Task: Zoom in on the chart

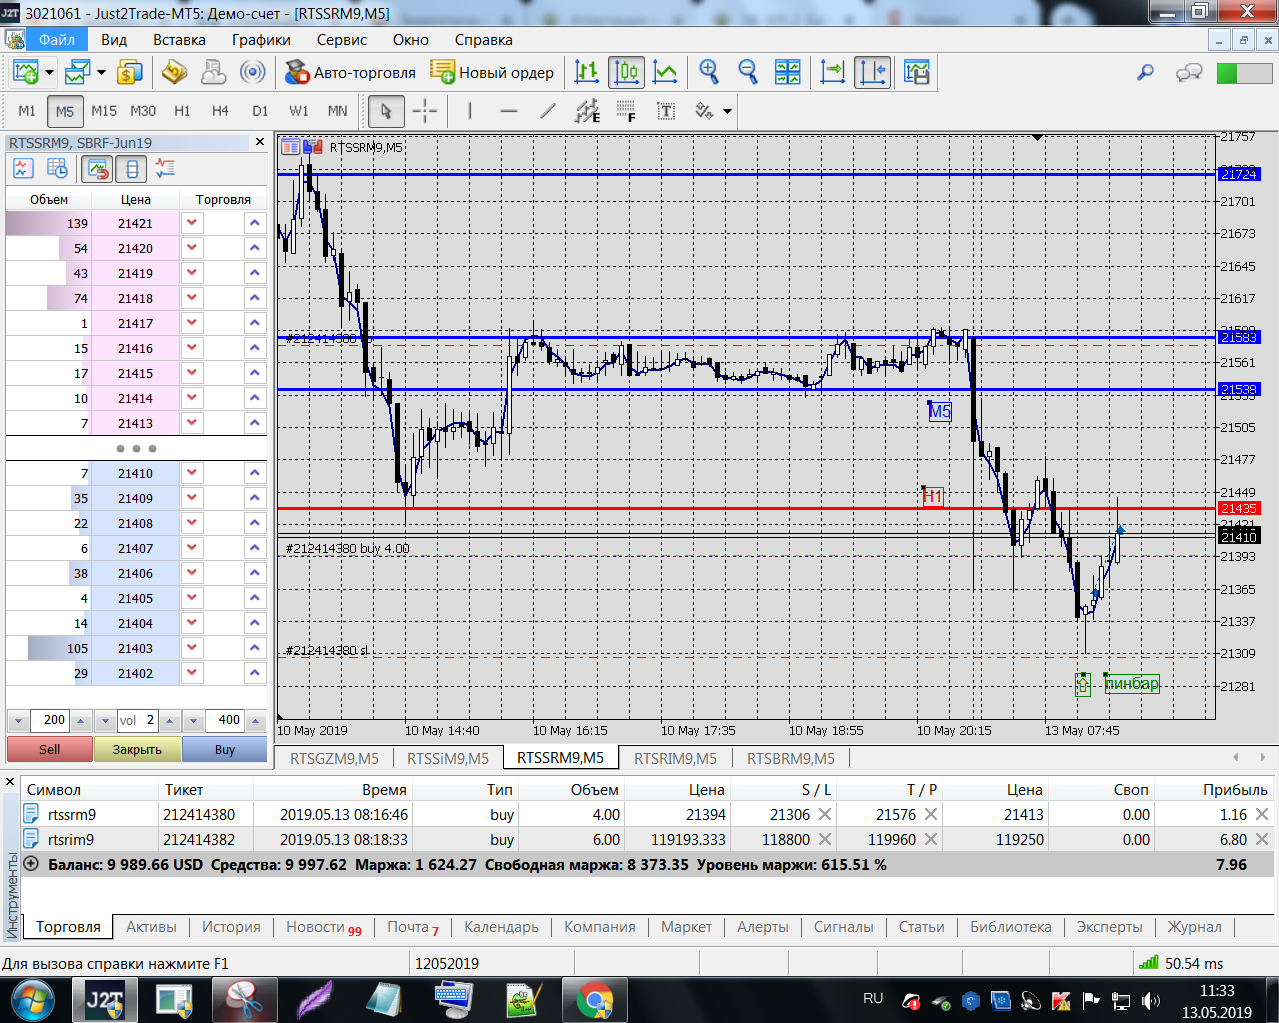Action: point(709,72)
